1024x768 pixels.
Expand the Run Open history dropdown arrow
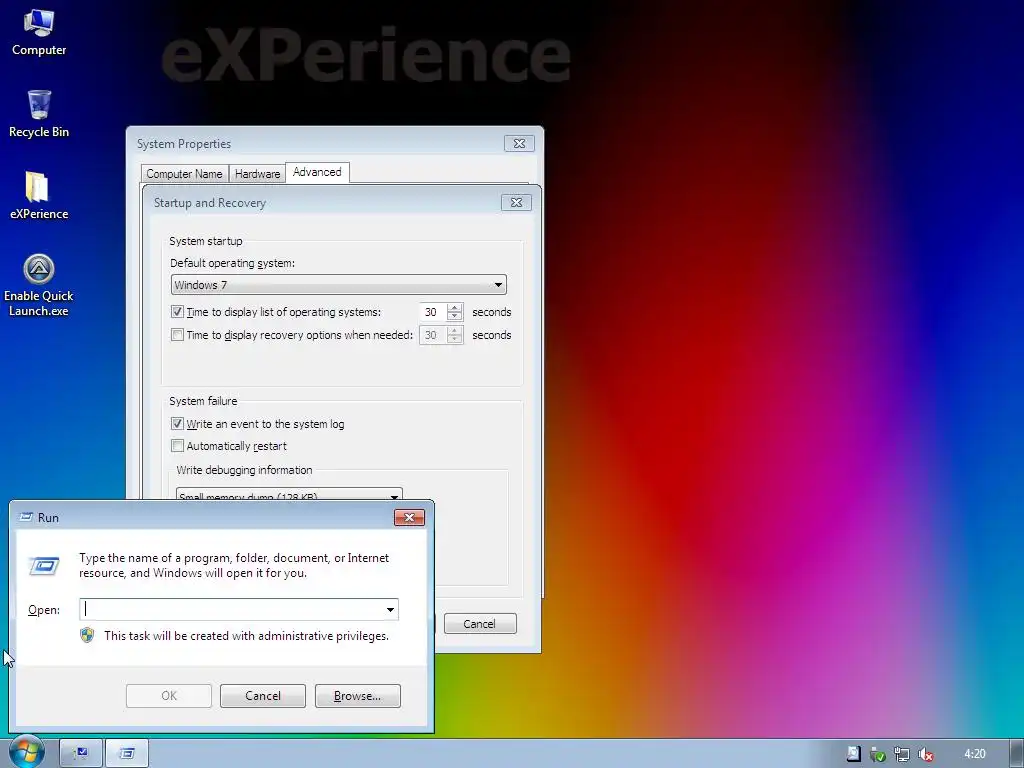(x=390, y=609)
